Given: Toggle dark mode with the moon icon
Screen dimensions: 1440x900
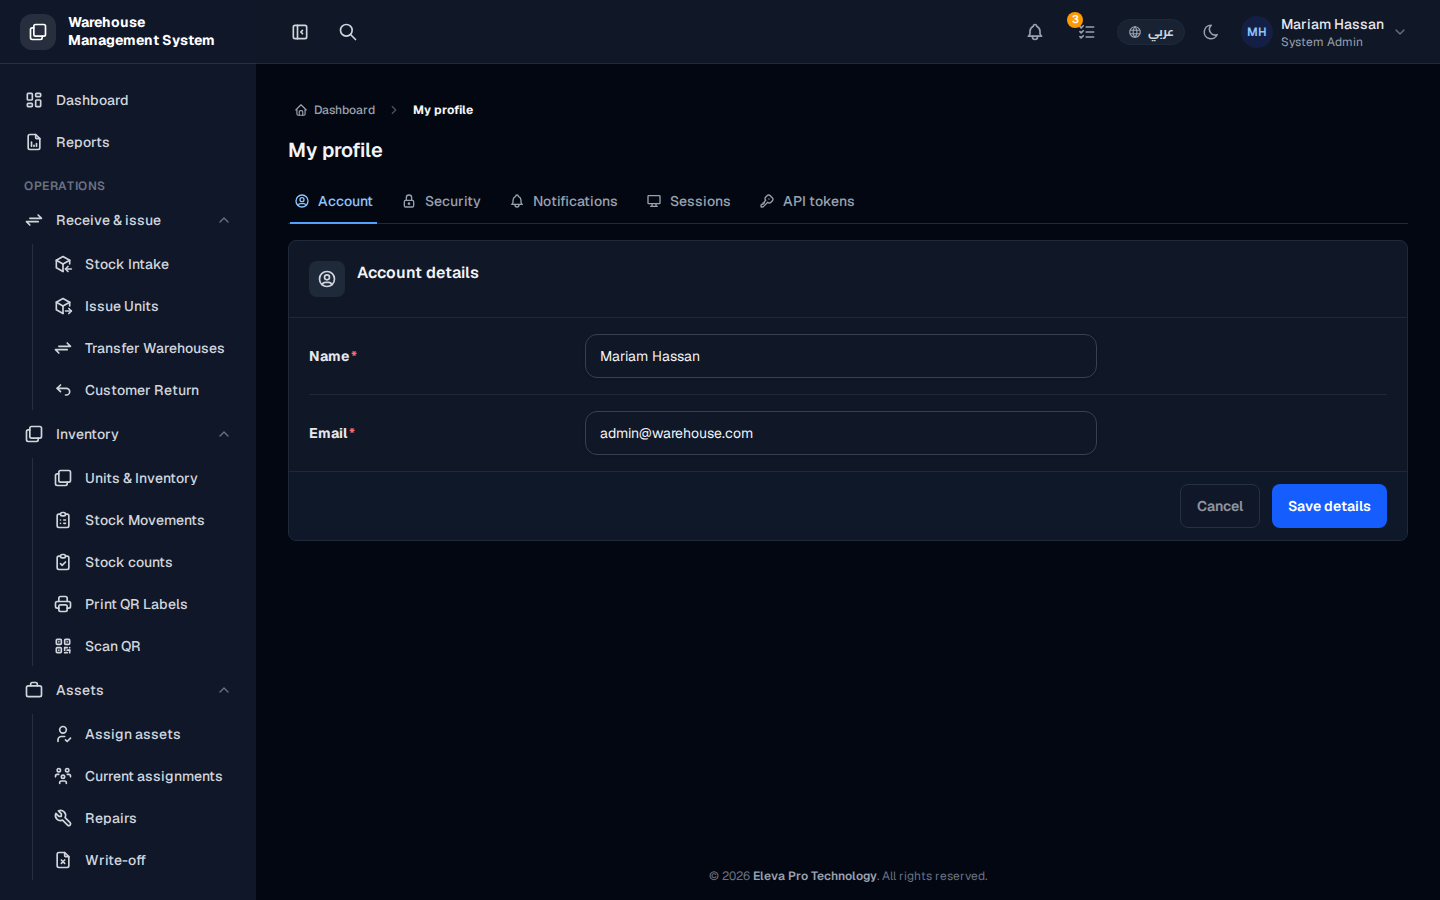Looking at the screenshot, I should pyautogui.click(x=1211, y=32).
